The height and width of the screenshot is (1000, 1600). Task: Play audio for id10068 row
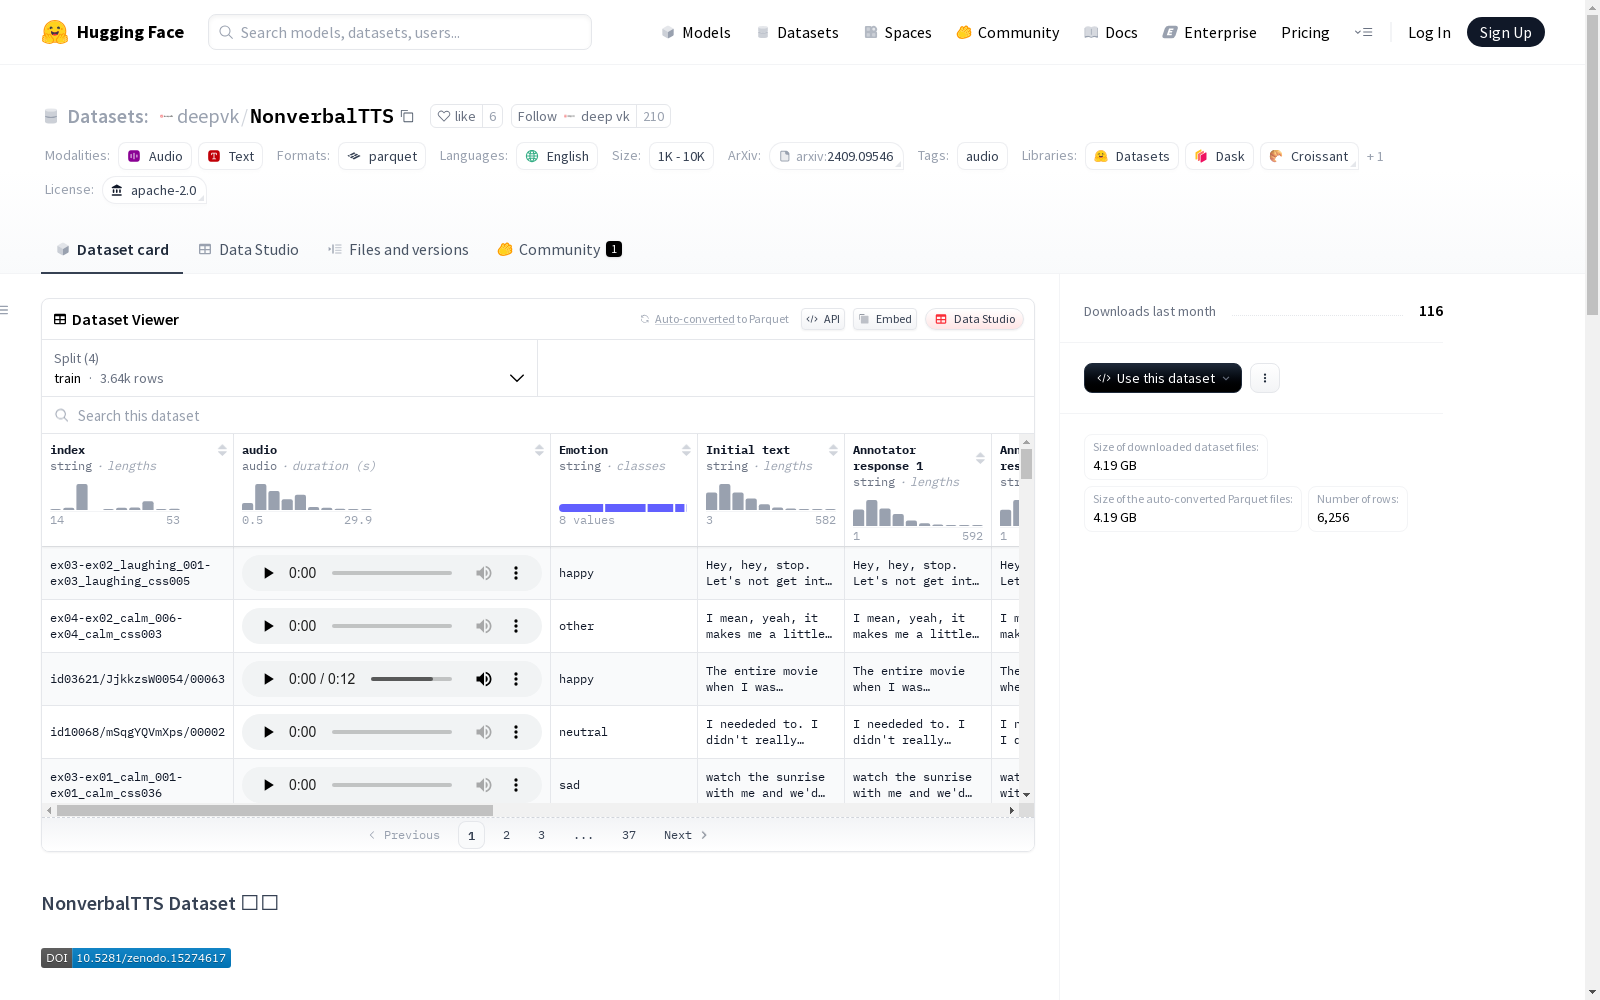tap(268, 732)
